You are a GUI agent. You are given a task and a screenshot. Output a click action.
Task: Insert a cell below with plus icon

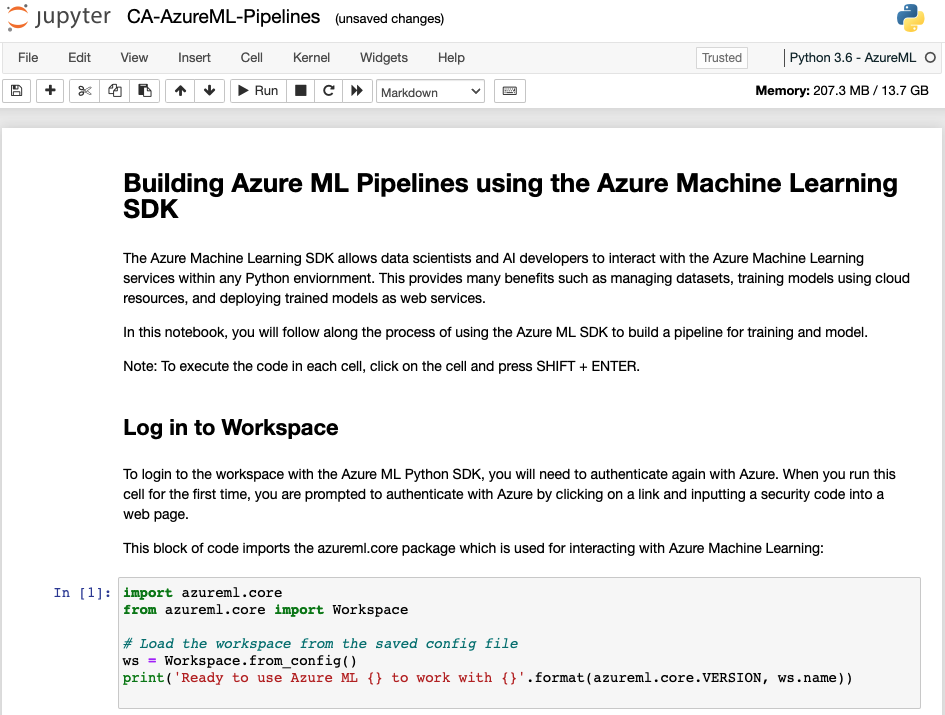point(49,91)
